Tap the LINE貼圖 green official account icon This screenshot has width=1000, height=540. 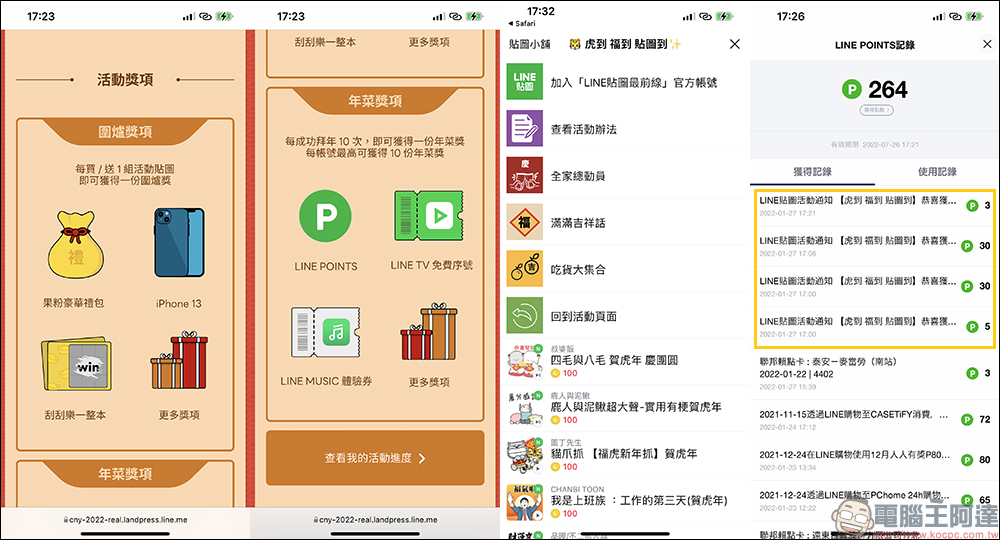tap(525, 82)
